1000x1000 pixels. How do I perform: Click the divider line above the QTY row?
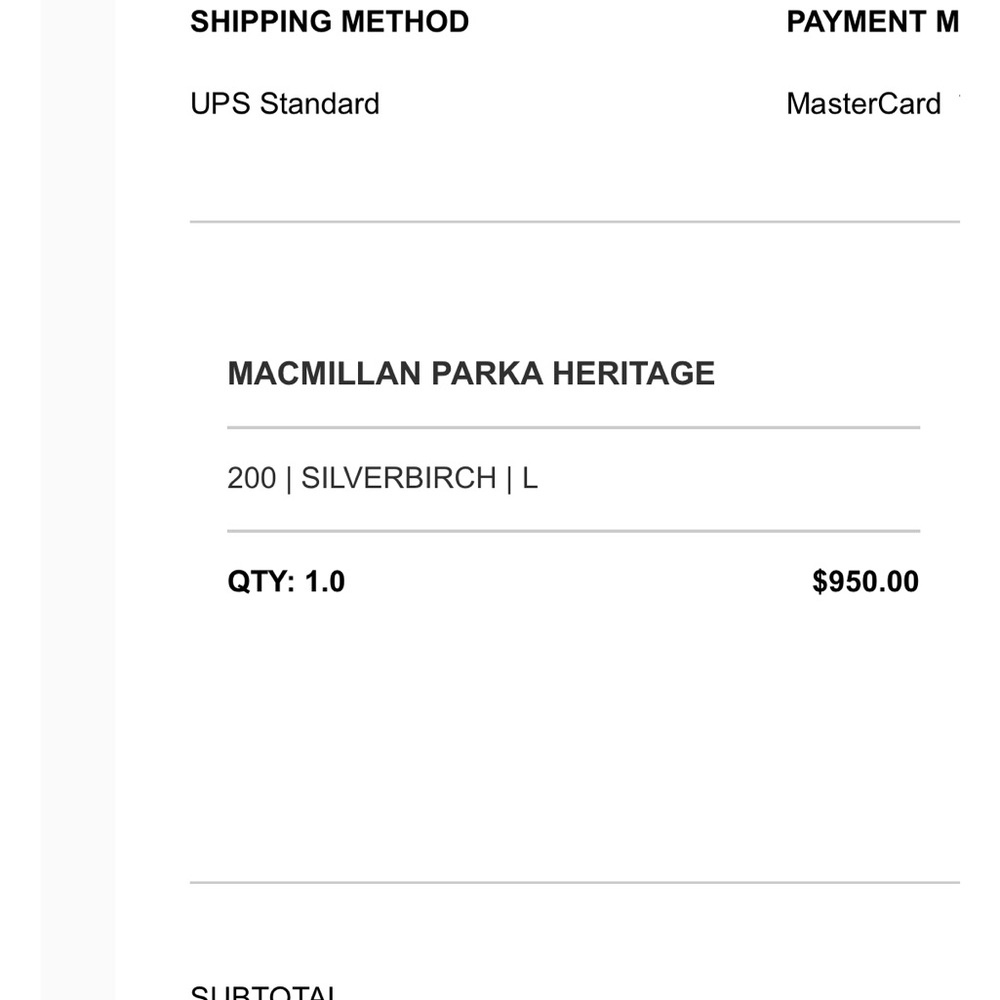pos(573,531)
